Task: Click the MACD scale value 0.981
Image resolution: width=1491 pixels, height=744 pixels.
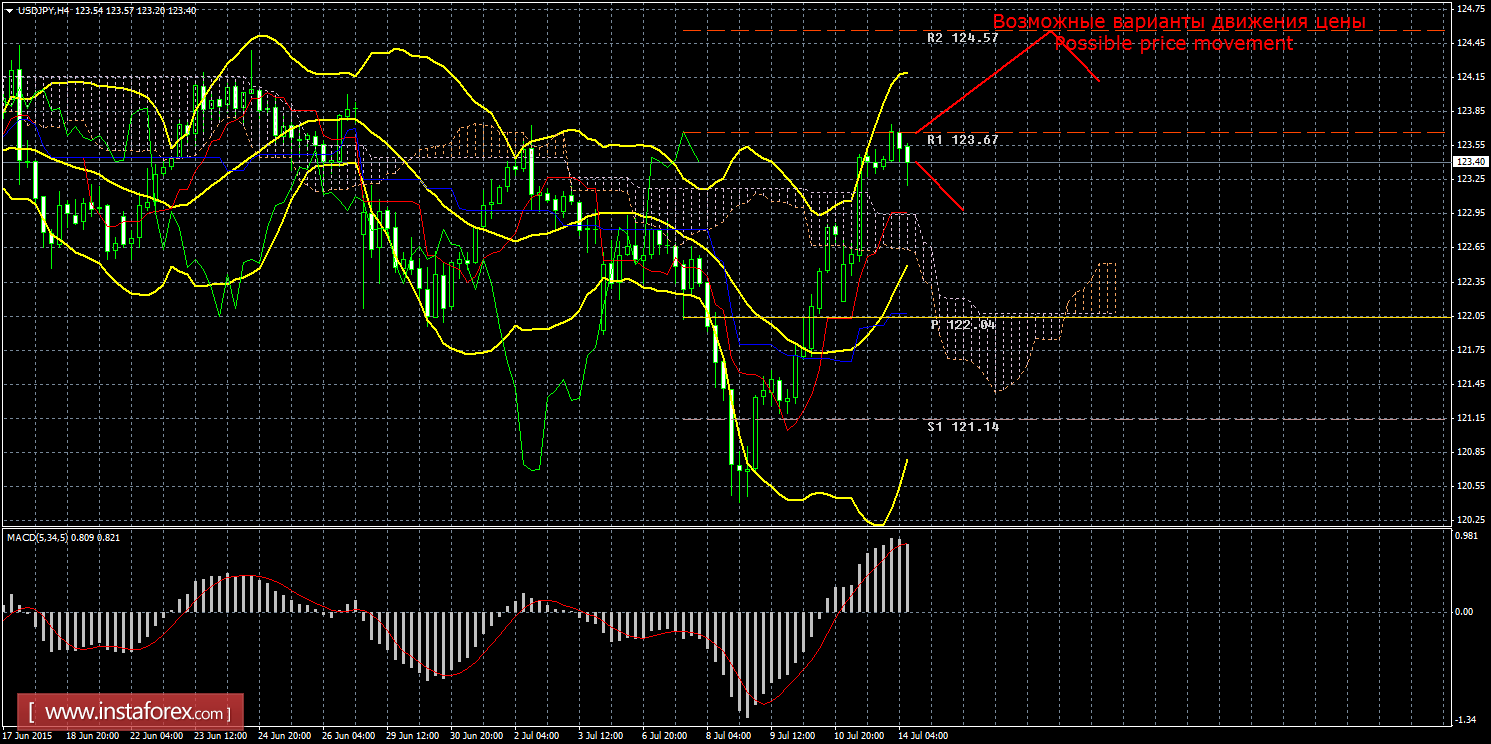Action: pyautogui.click(x=1468, y=536)
